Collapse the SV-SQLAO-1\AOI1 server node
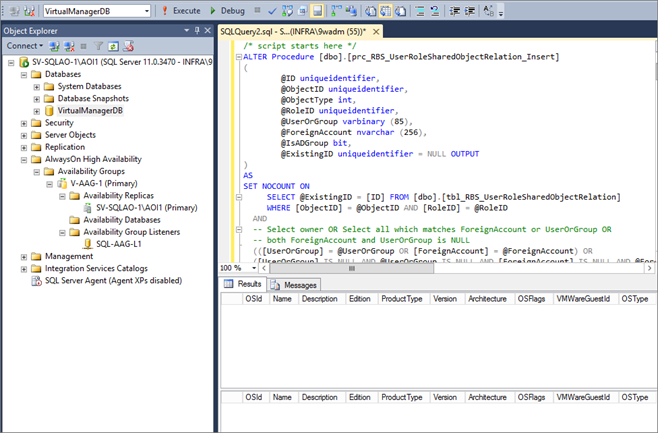This screenshot has width=658, height=433. [x=11, y=63]
